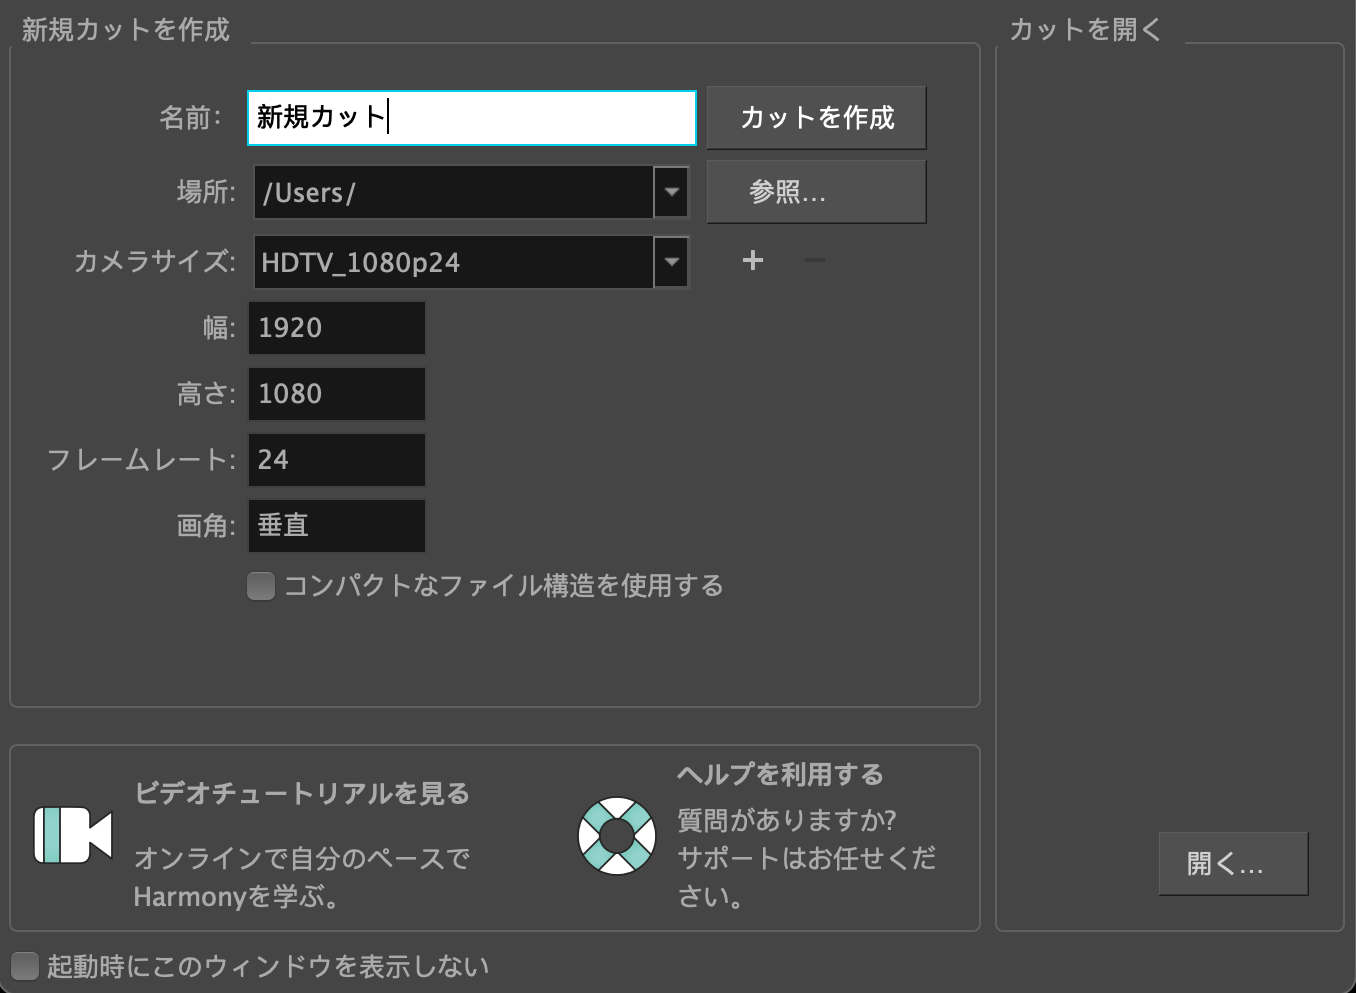
Task: Open the カメラサイズ dropdown arrow
Action: 672,262
